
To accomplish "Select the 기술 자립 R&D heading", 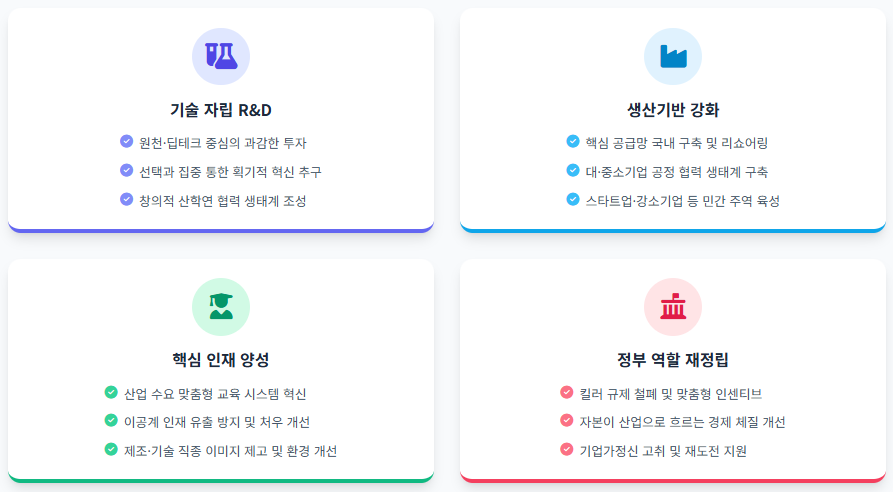I will pos(221,110).
